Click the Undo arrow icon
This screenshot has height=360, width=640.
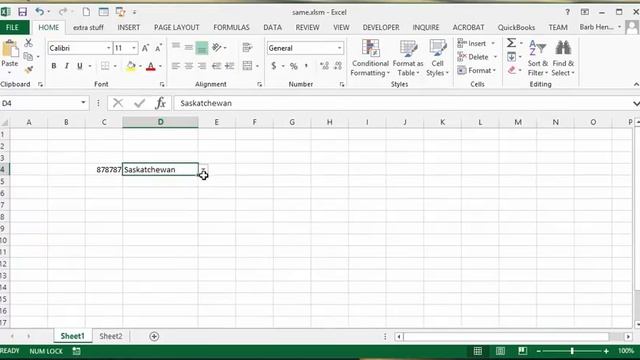[40, 12]
